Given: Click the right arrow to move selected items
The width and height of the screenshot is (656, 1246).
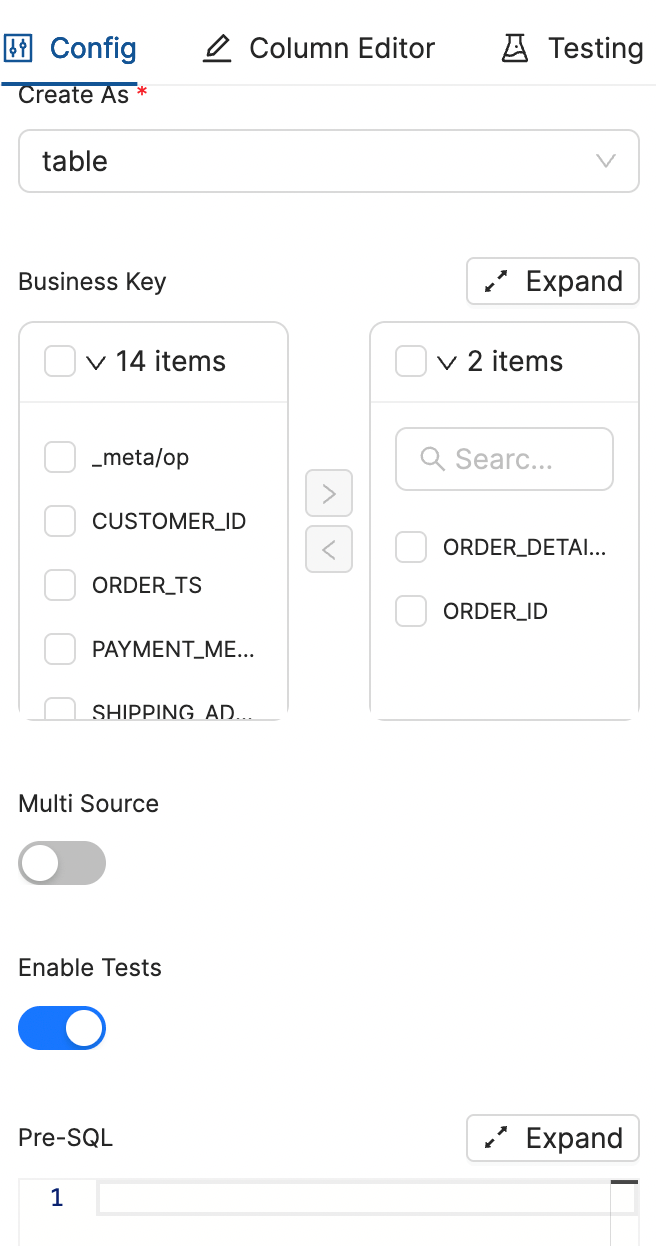Looking at the screenshot, I should click(x=328, y=493).
